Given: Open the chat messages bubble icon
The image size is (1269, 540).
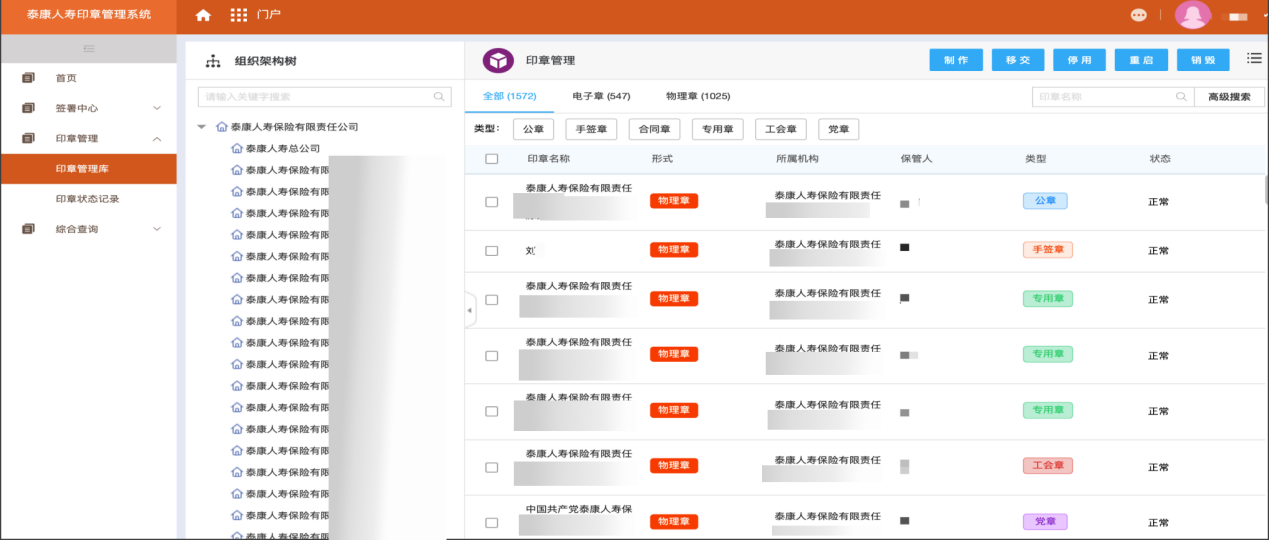Looking at the screenshot, I should point(1138,15).
